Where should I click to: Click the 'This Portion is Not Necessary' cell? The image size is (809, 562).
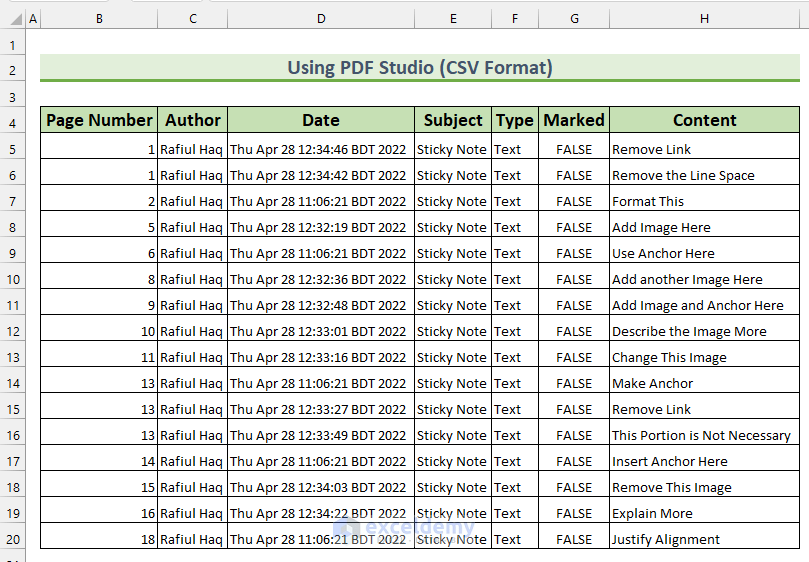click(x=702, y=435)
